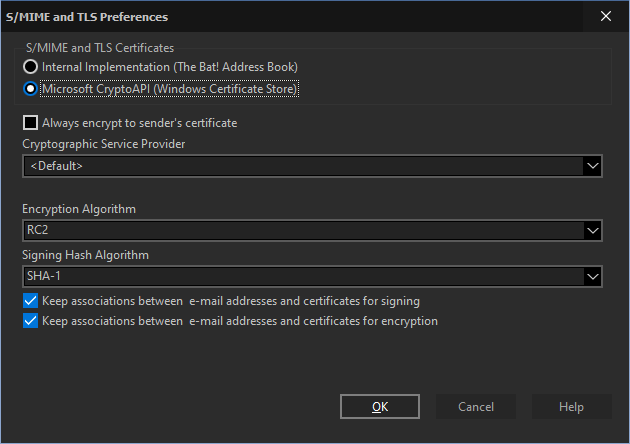
Task: Click the RC2 encryption algorithm field
Action: (312, 231)
